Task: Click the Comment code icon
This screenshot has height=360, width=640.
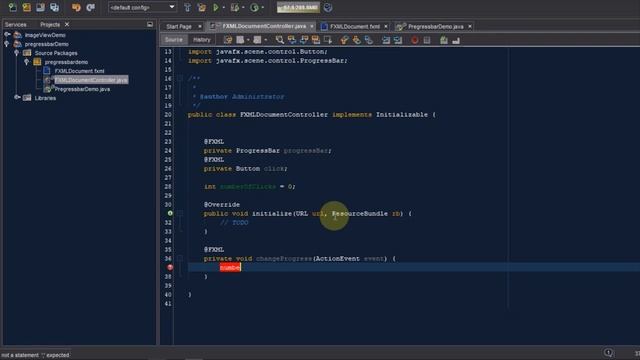Action: point(444,40)
